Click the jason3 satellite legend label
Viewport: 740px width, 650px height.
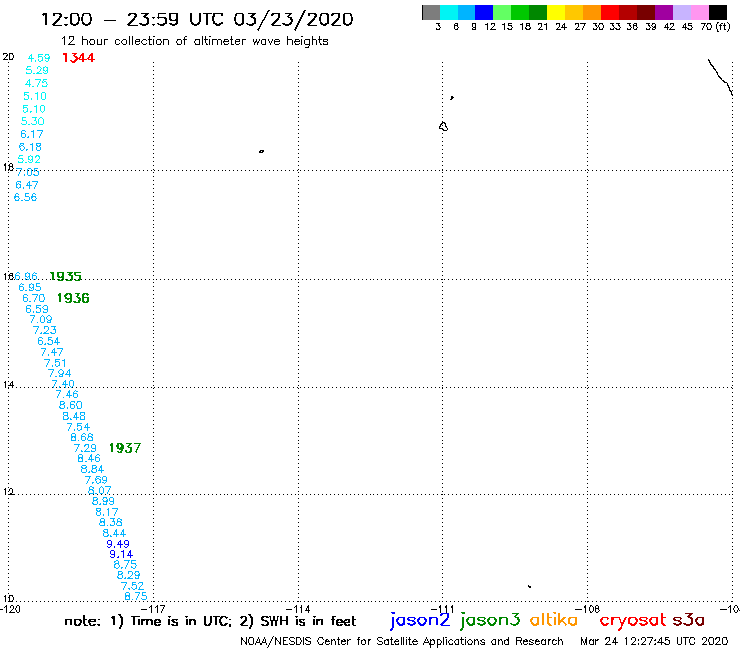click(x=490, y=620)
